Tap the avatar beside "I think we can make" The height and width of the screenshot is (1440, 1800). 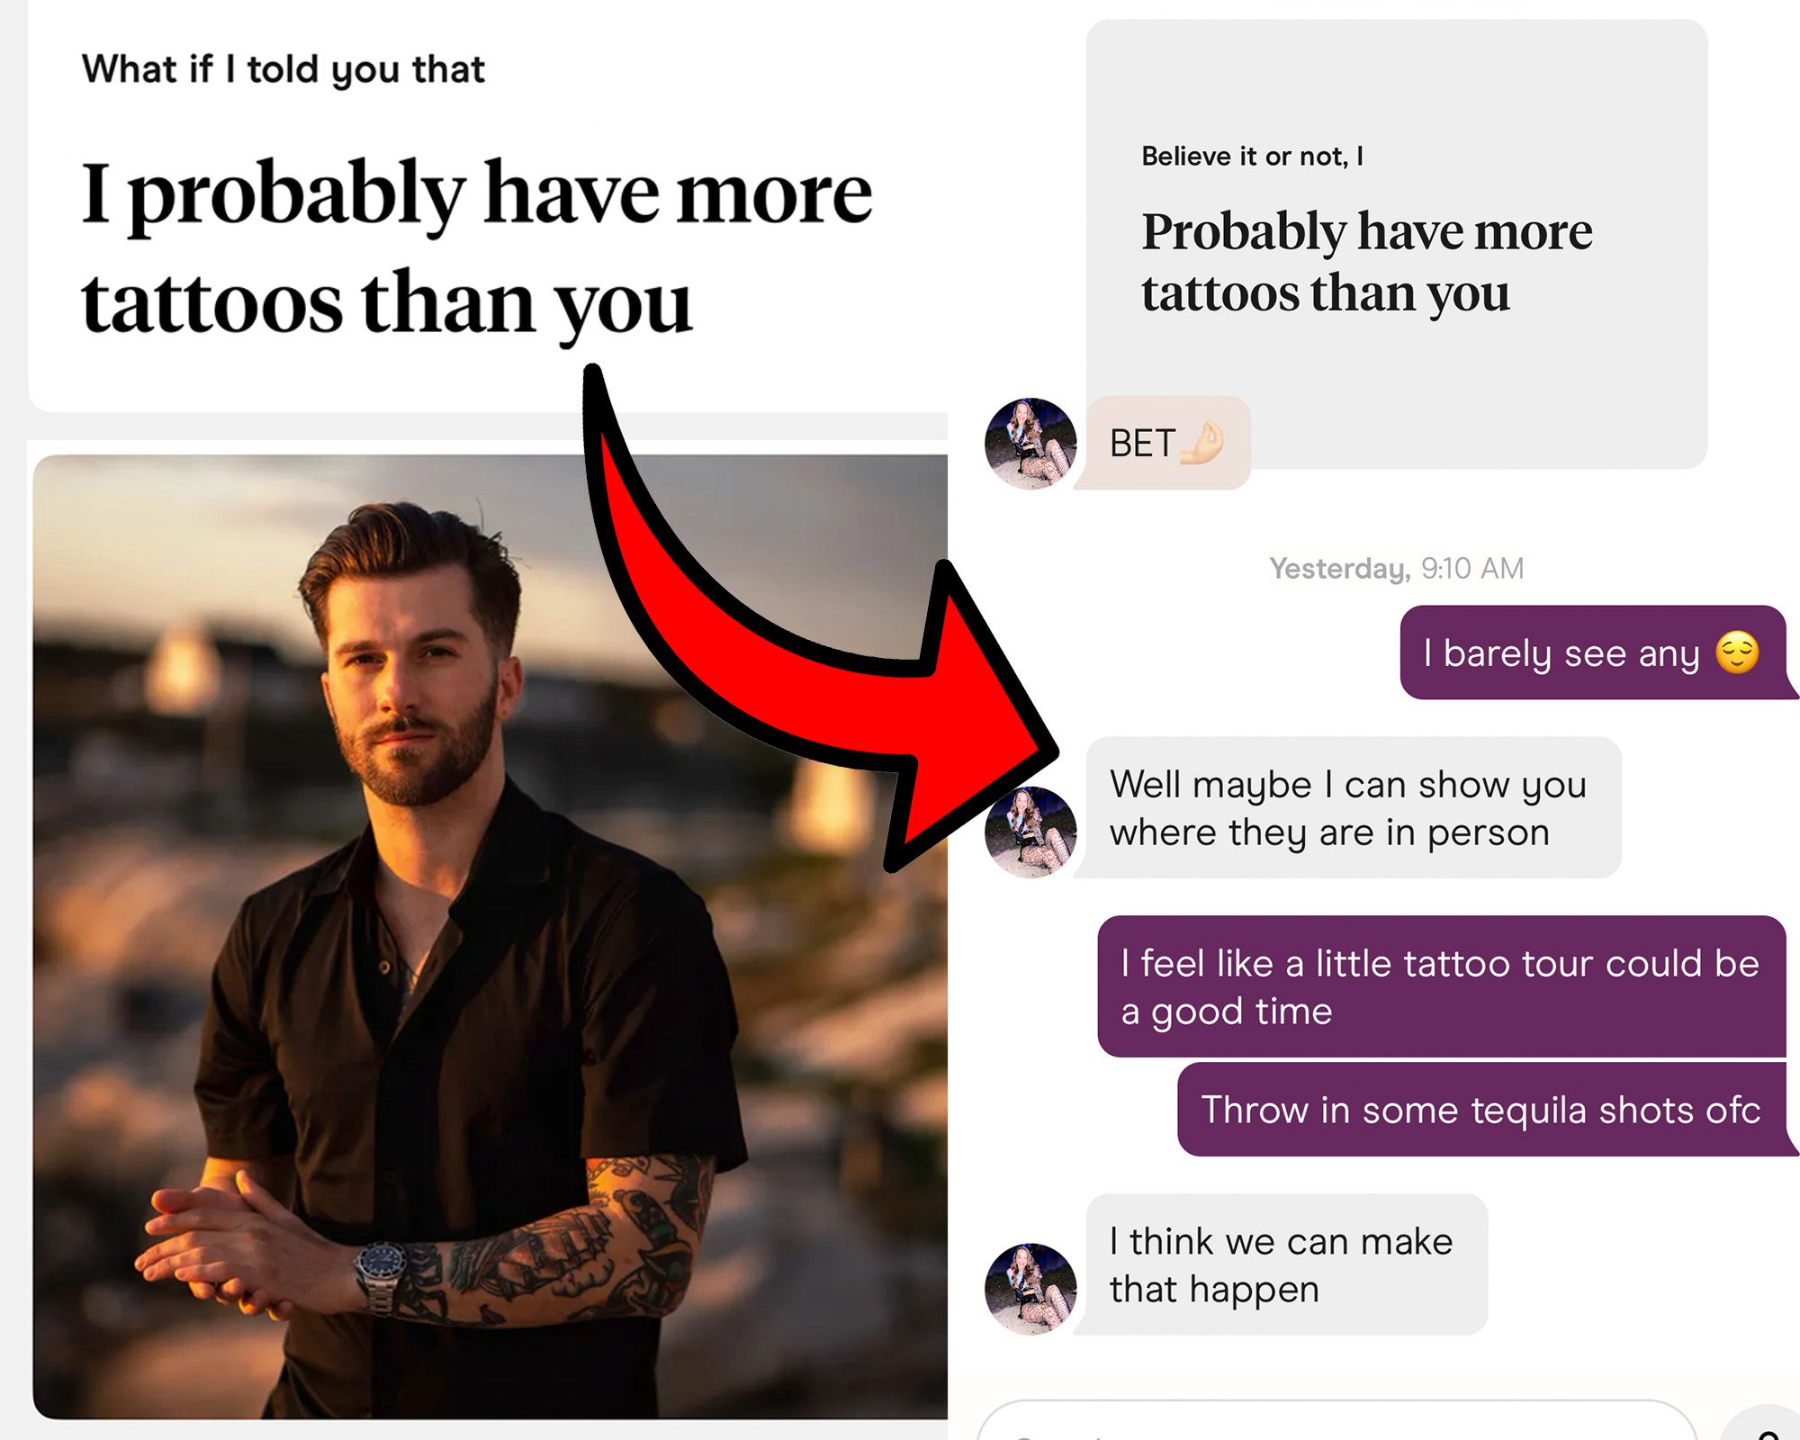tap(1030, 1289)
